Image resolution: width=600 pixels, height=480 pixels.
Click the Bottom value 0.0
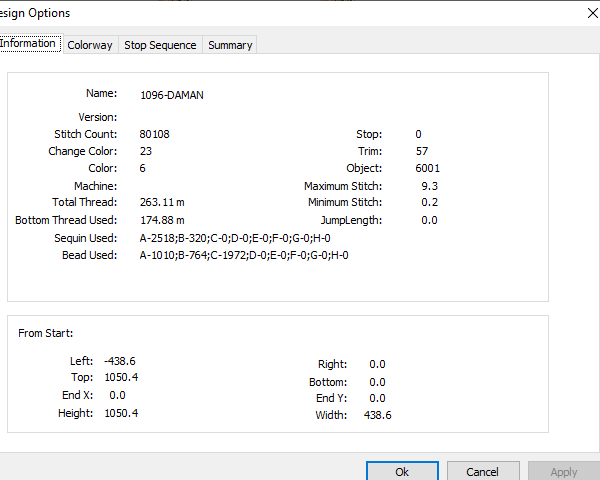377,382
